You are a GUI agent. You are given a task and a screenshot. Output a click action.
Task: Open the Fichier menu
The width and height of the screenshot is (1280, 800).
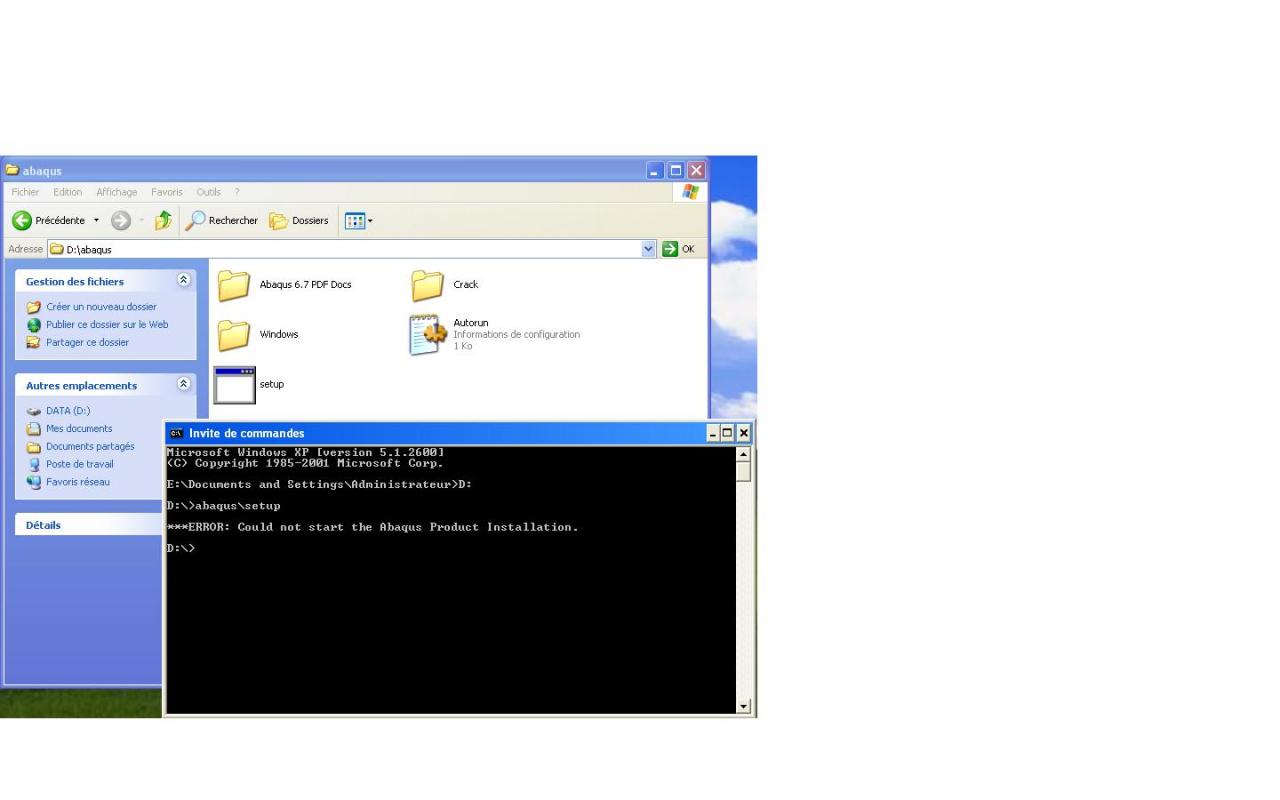(25, 192)
